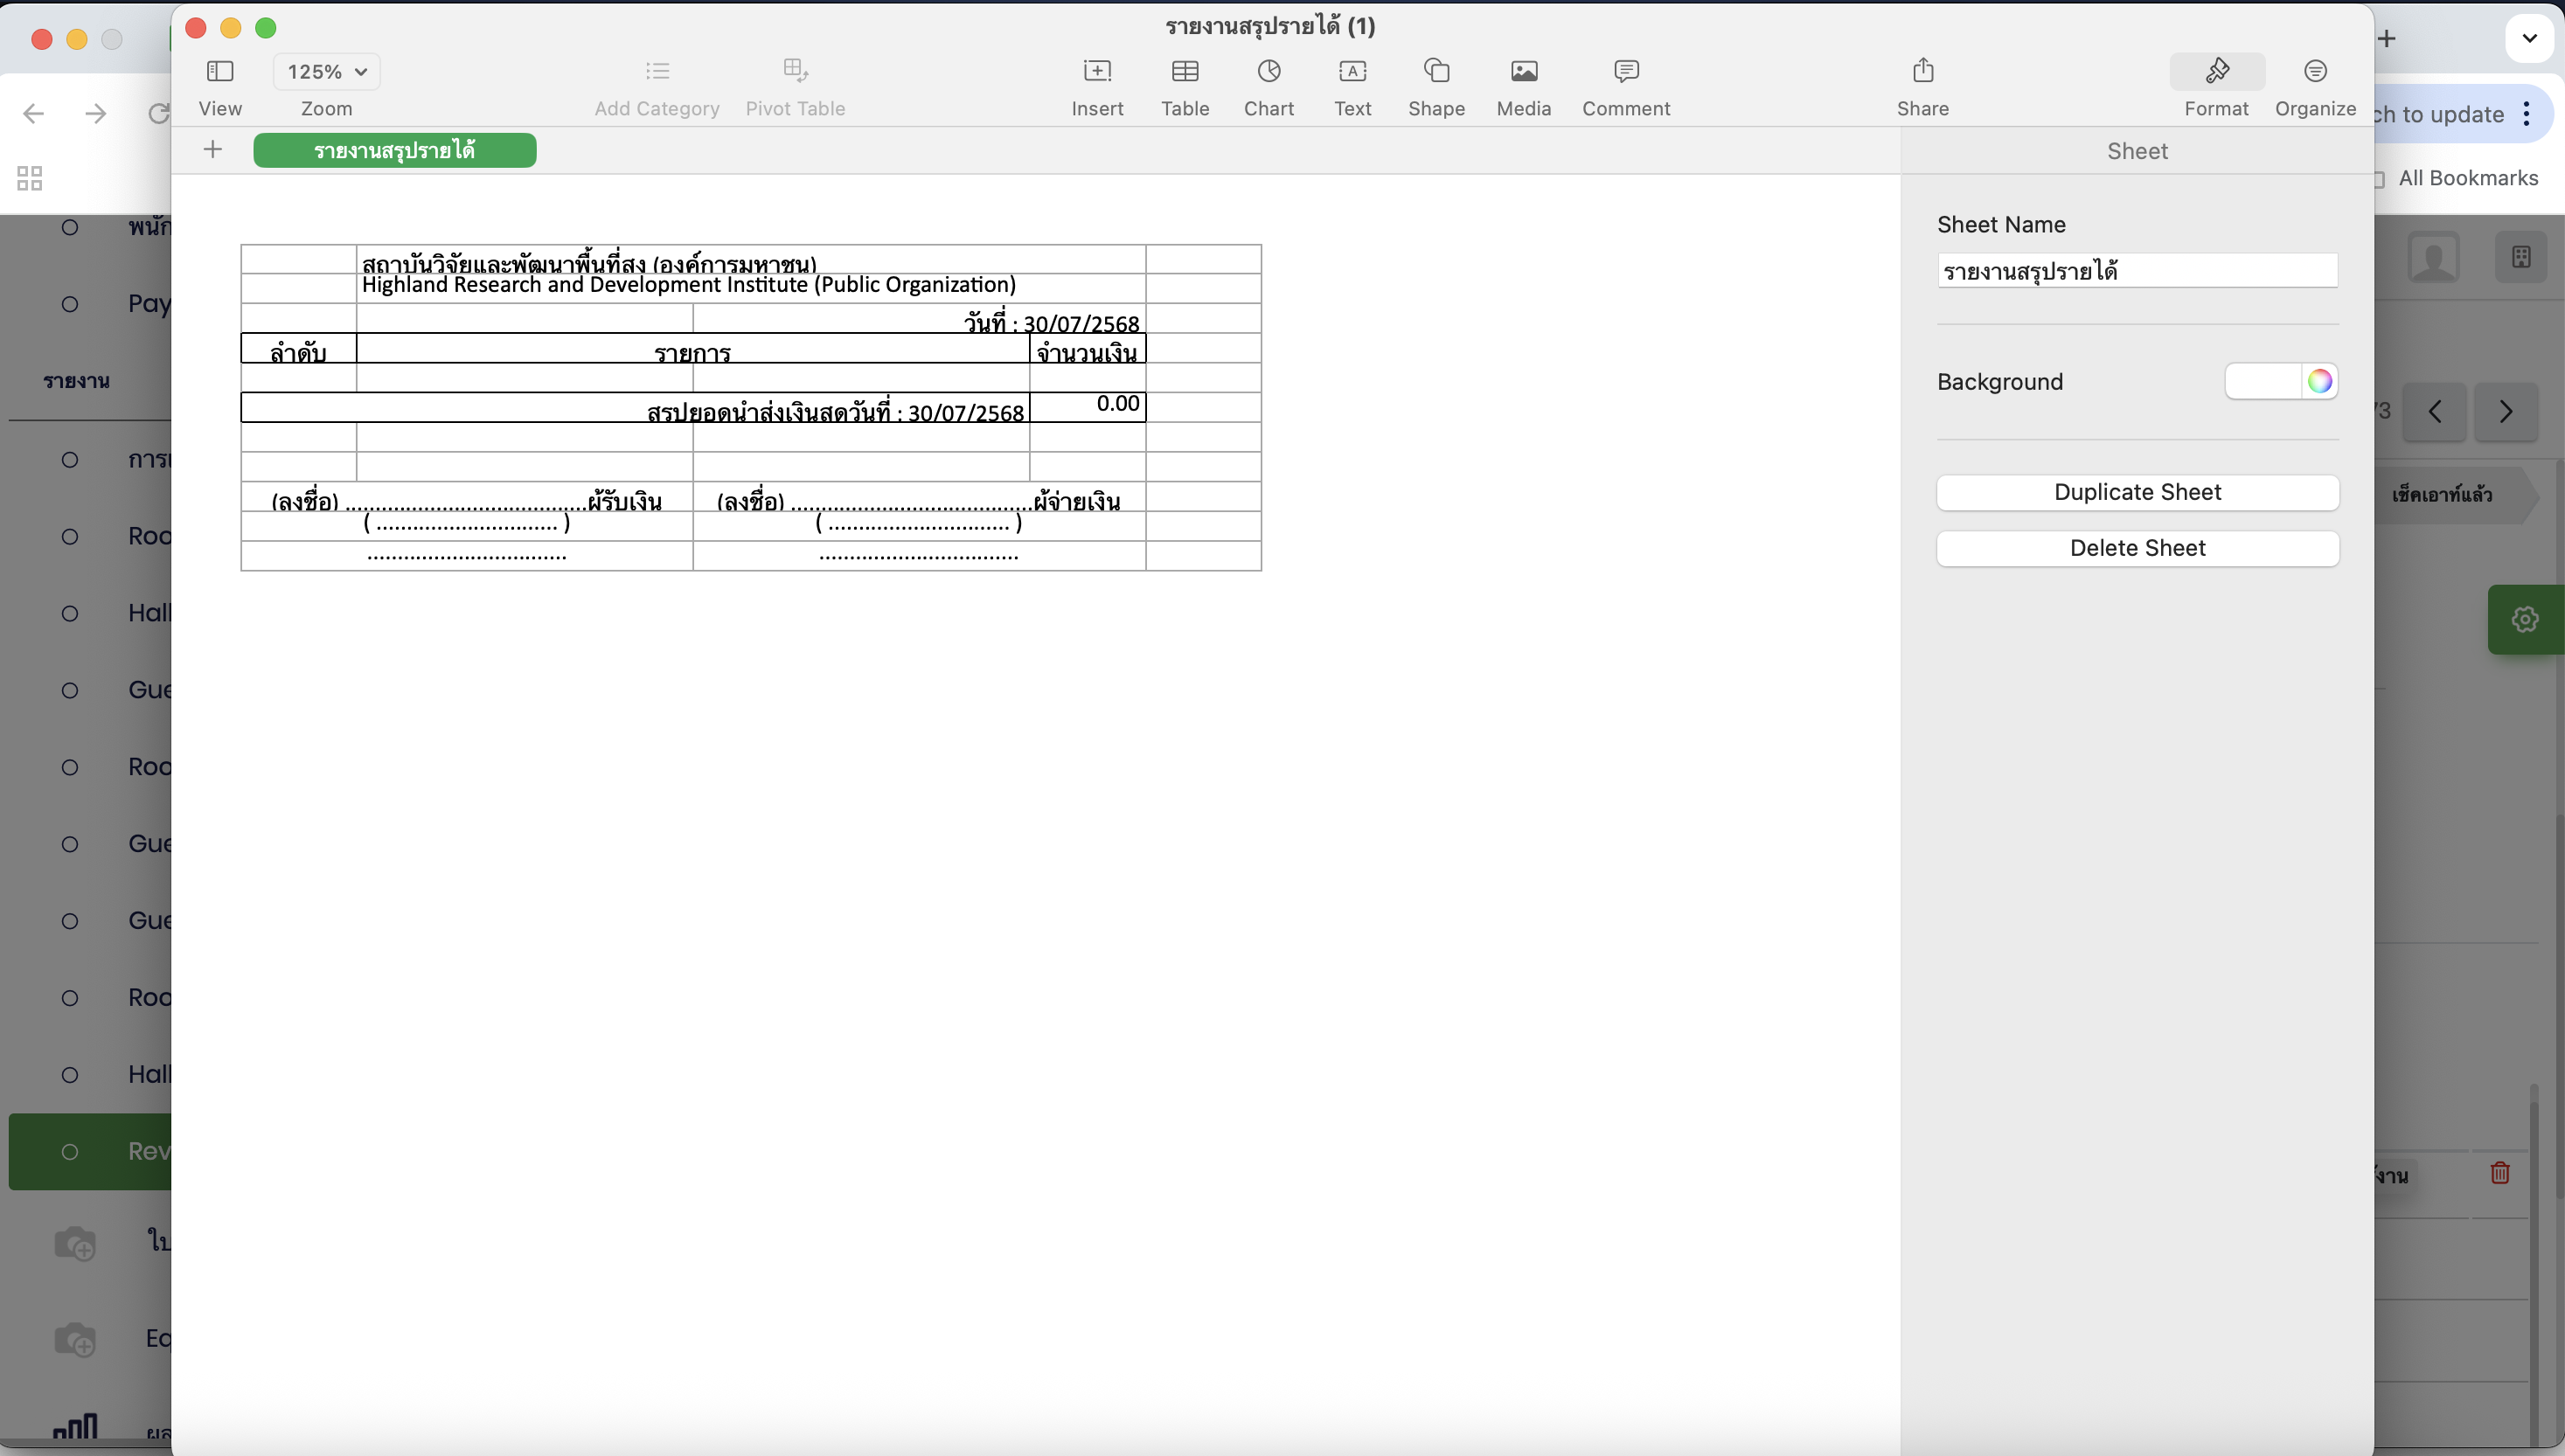Expand the browser tab list chevron

click(2529, 39)
